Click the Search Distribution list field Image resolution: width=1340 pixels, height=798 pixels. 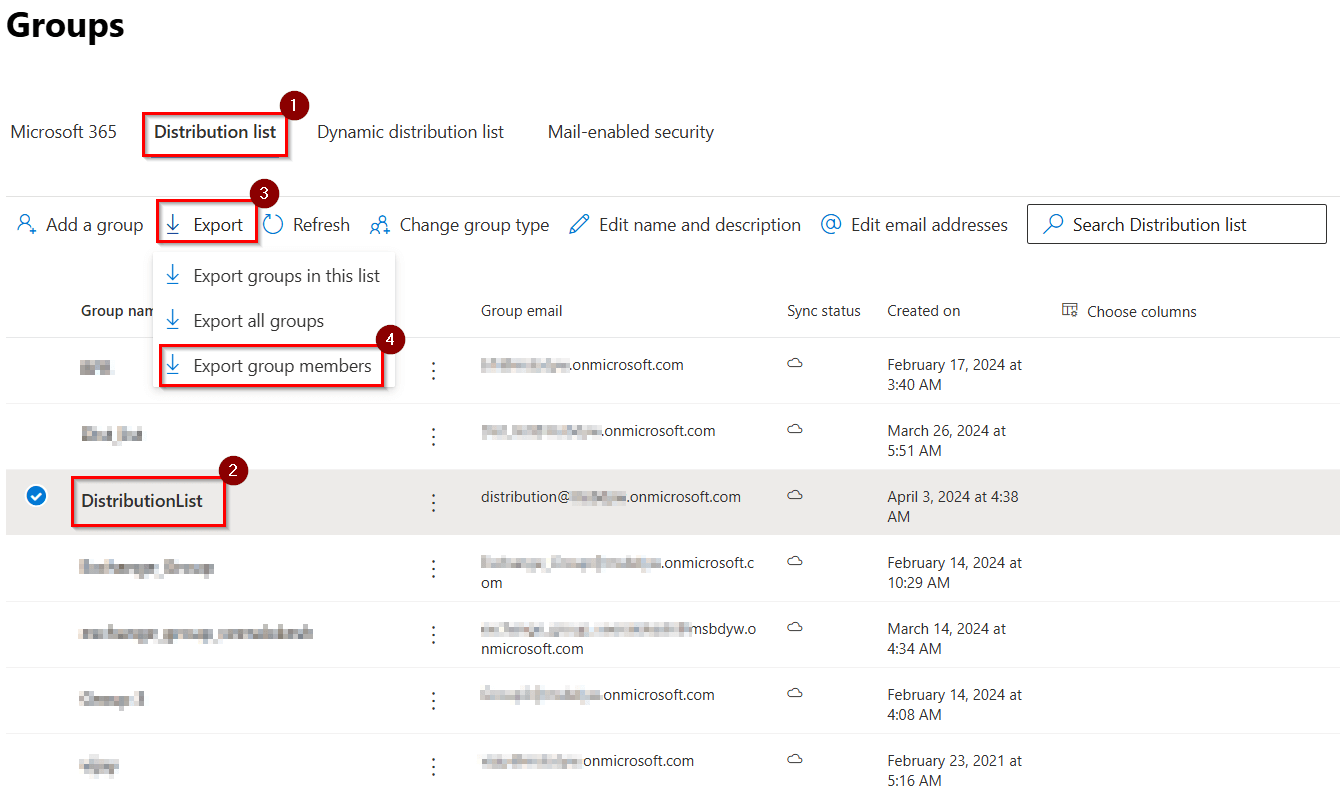[x=1190, y=225]
